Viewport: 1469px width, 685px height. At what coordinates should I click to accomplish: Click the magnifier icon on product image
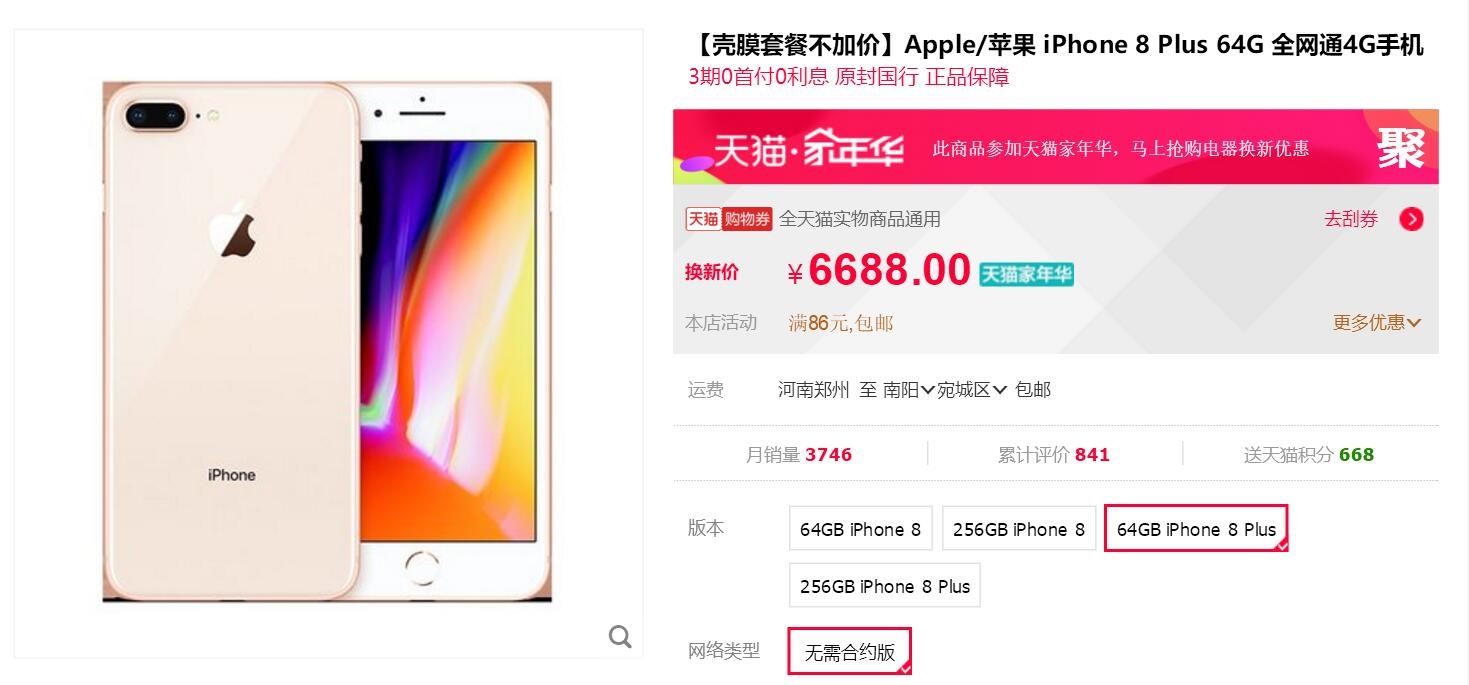coord(620,637)
